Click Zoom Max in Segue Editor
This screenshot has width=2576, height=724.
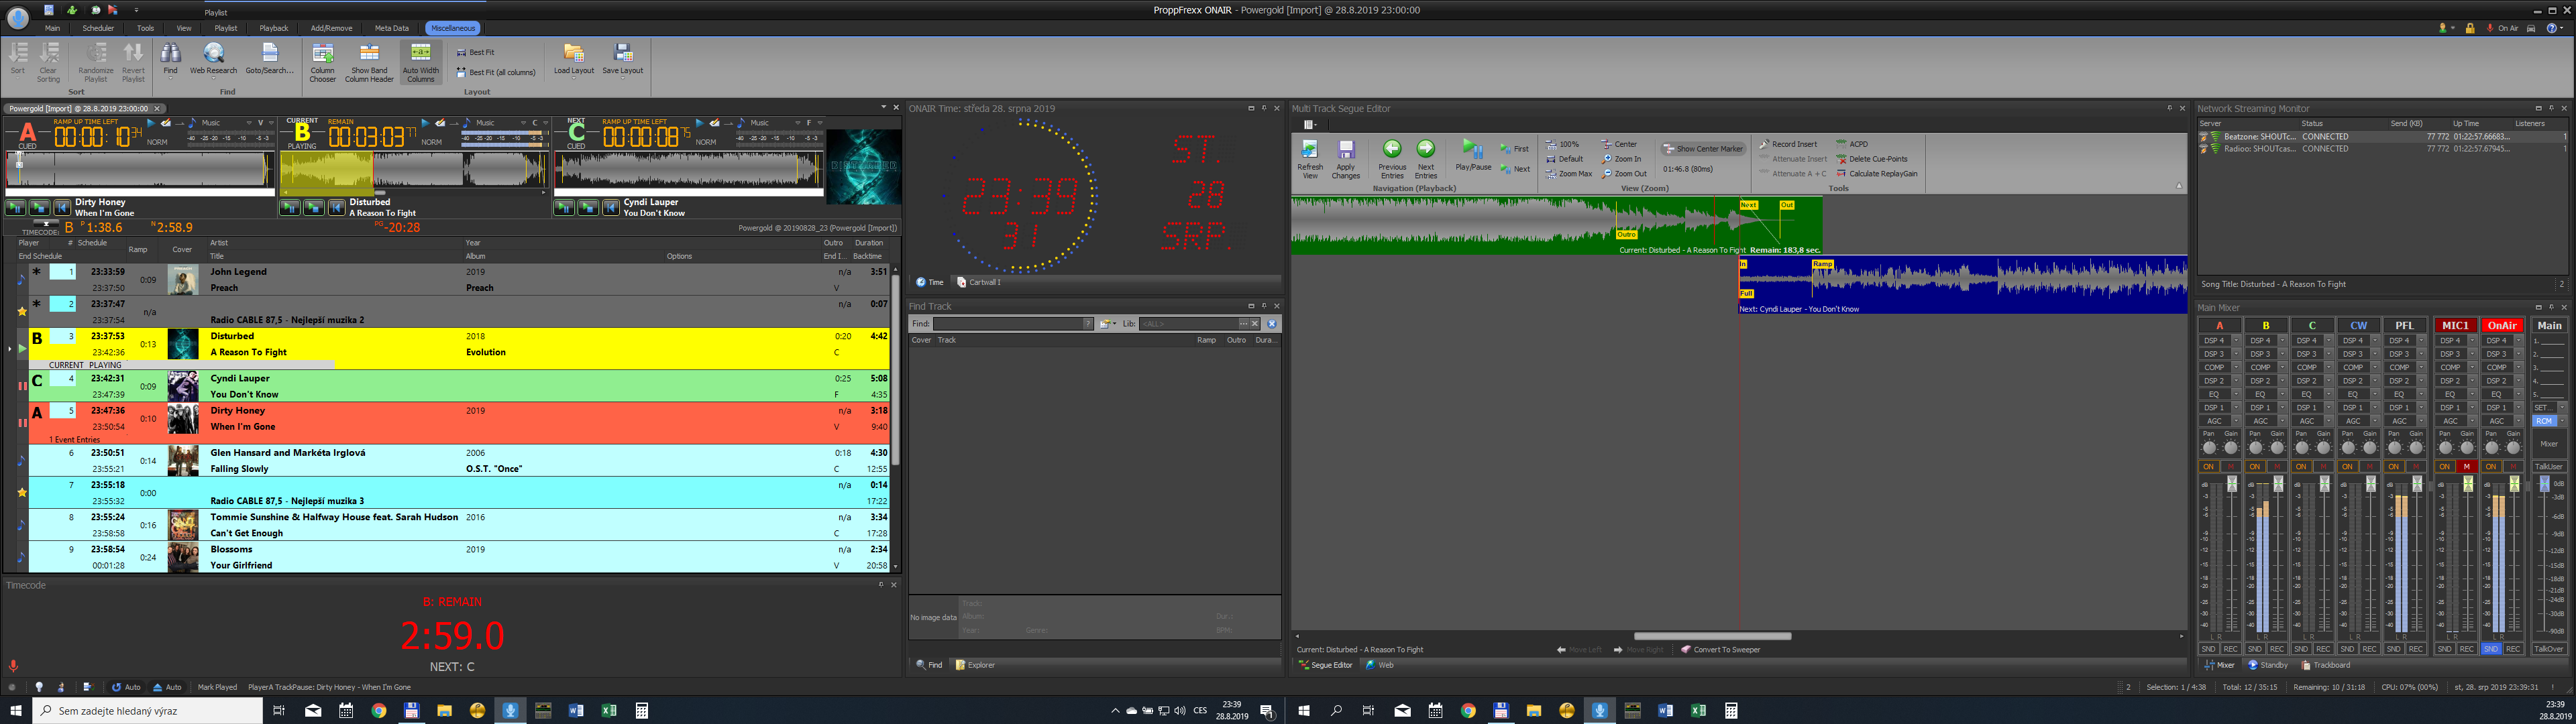1568,174
